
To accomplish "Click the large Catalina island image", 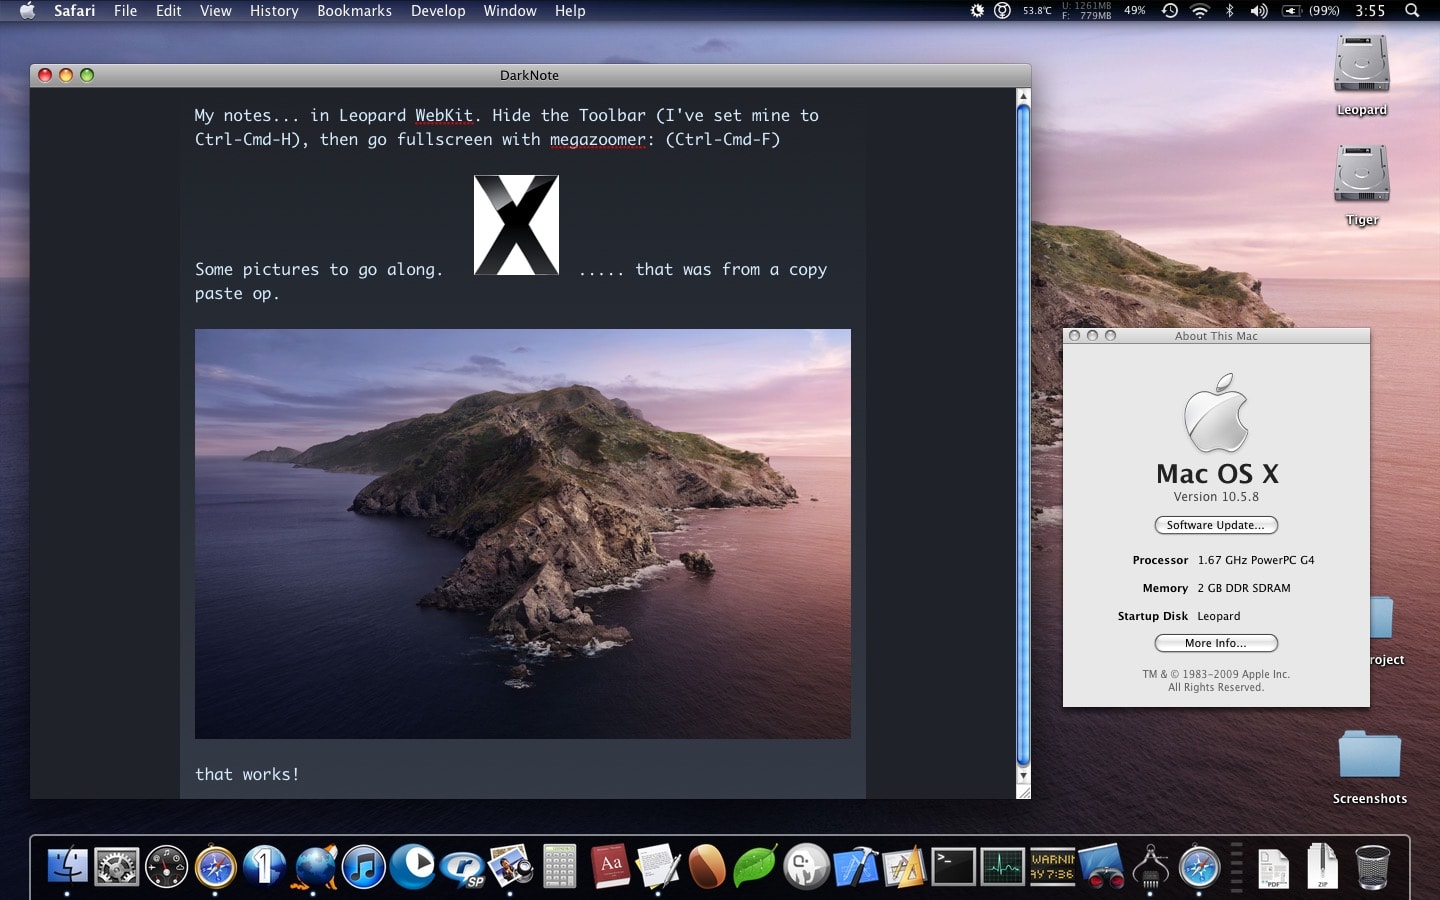I will click(522, 534).
